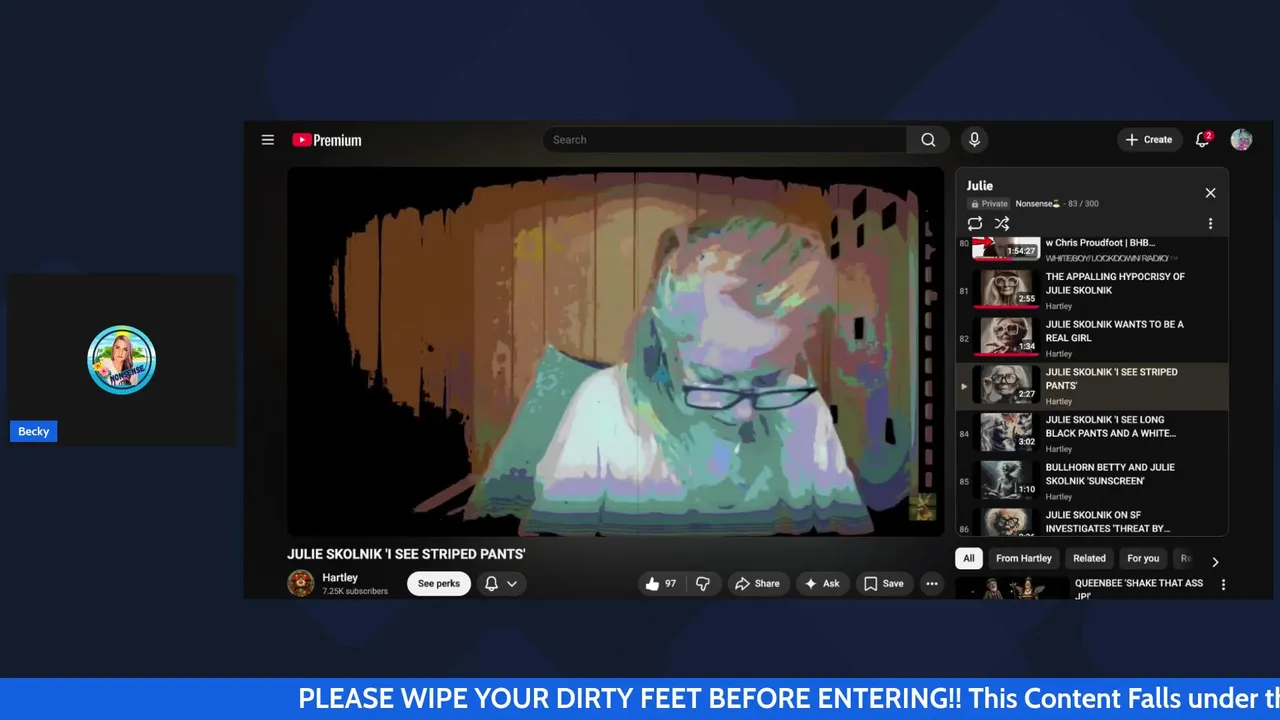Open options for QUEENBEE recommended video
This screenshot has width=1280, height=720.
point(1222,584)
